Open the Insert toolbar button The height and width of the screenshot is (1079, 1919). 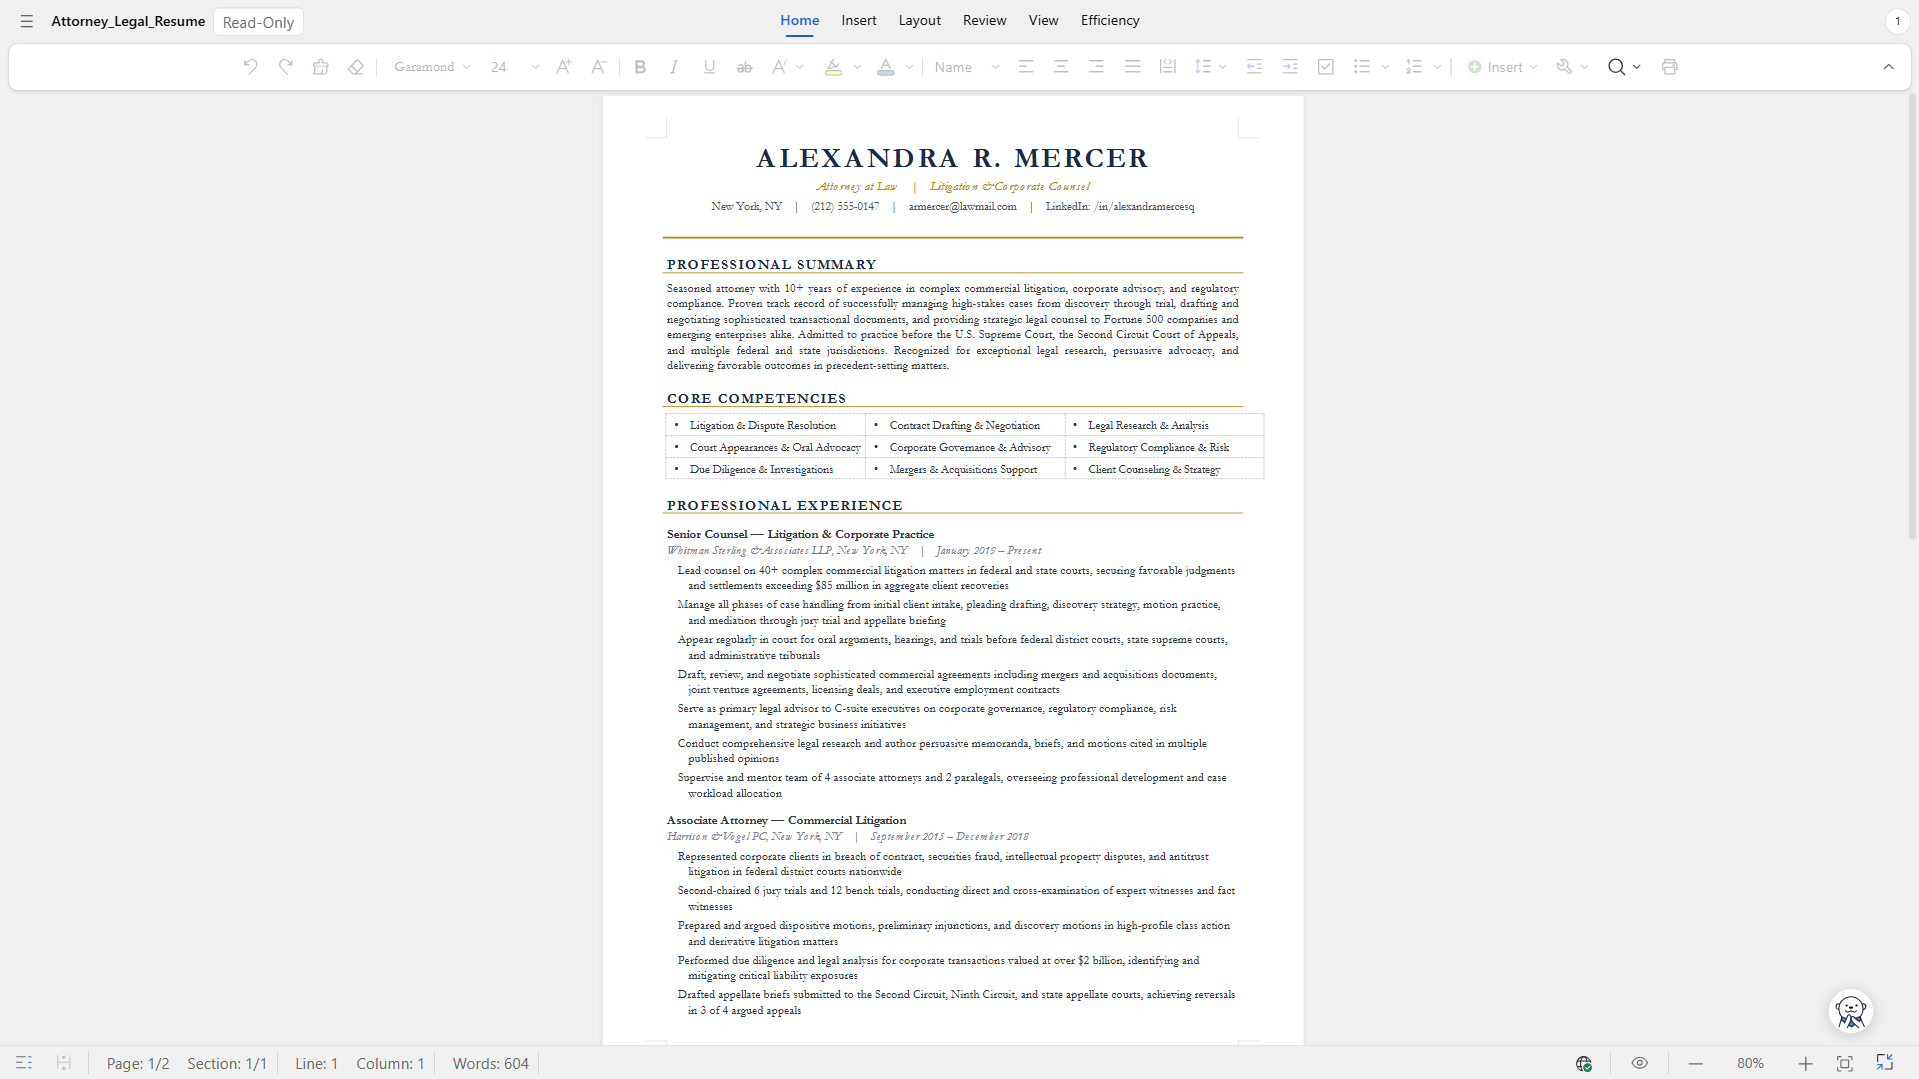tap(1502, 67)
